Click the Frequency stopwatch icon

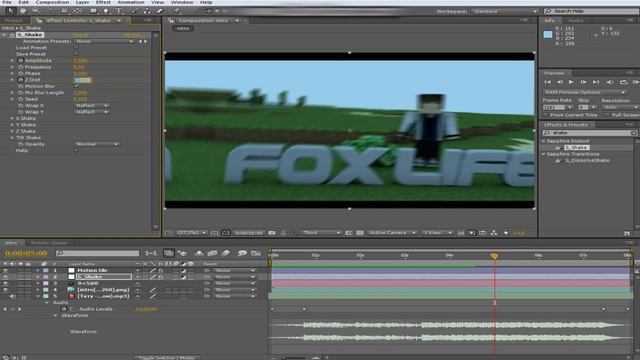click(x=20, y=67)
